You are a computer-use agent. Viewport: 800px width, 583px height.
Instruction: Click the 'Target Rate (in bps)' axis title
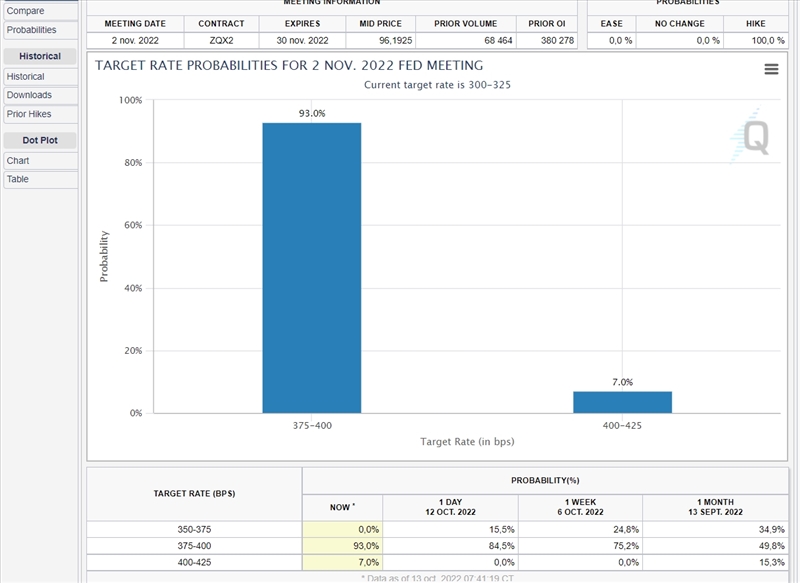467,442
